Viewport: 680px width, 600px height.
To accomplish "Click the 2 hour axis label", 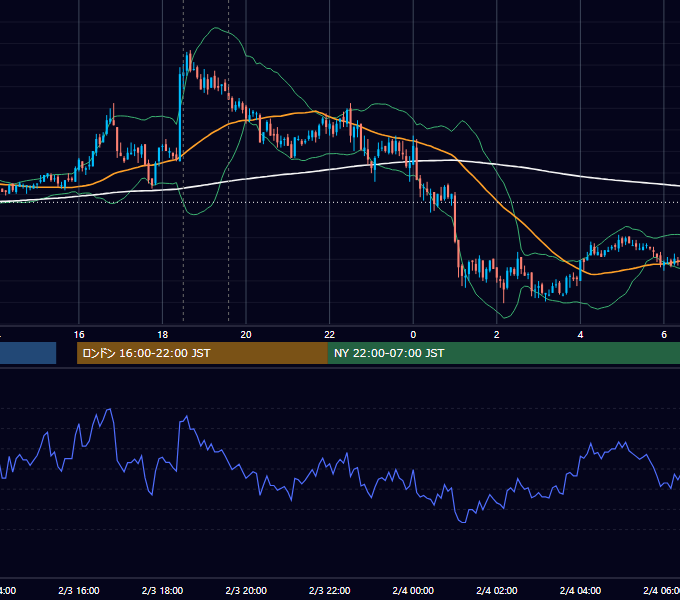I will click(497, 335).
